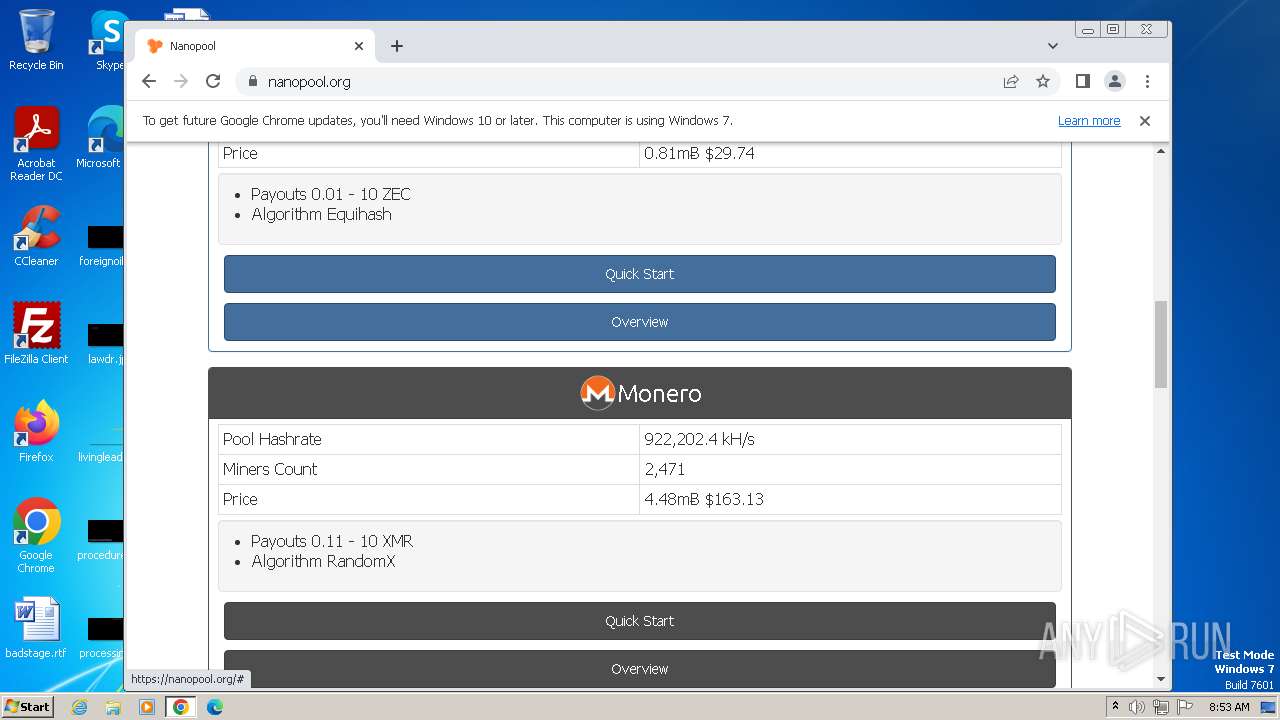Open Microsoft Edge from the taskbar
The width and height of the screenshot is (1280, 720).
pyautogui.click(x=215, y=707)
